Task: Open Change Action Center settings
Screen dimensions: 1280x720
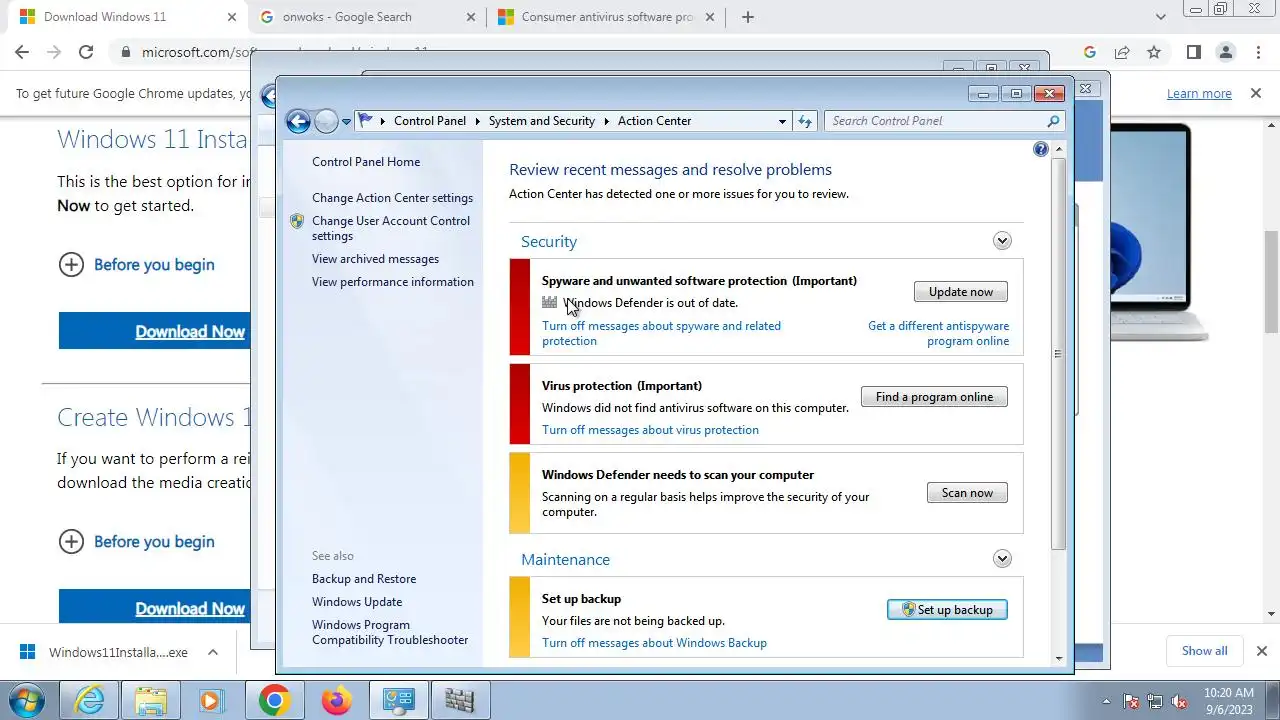Action: 392,198
